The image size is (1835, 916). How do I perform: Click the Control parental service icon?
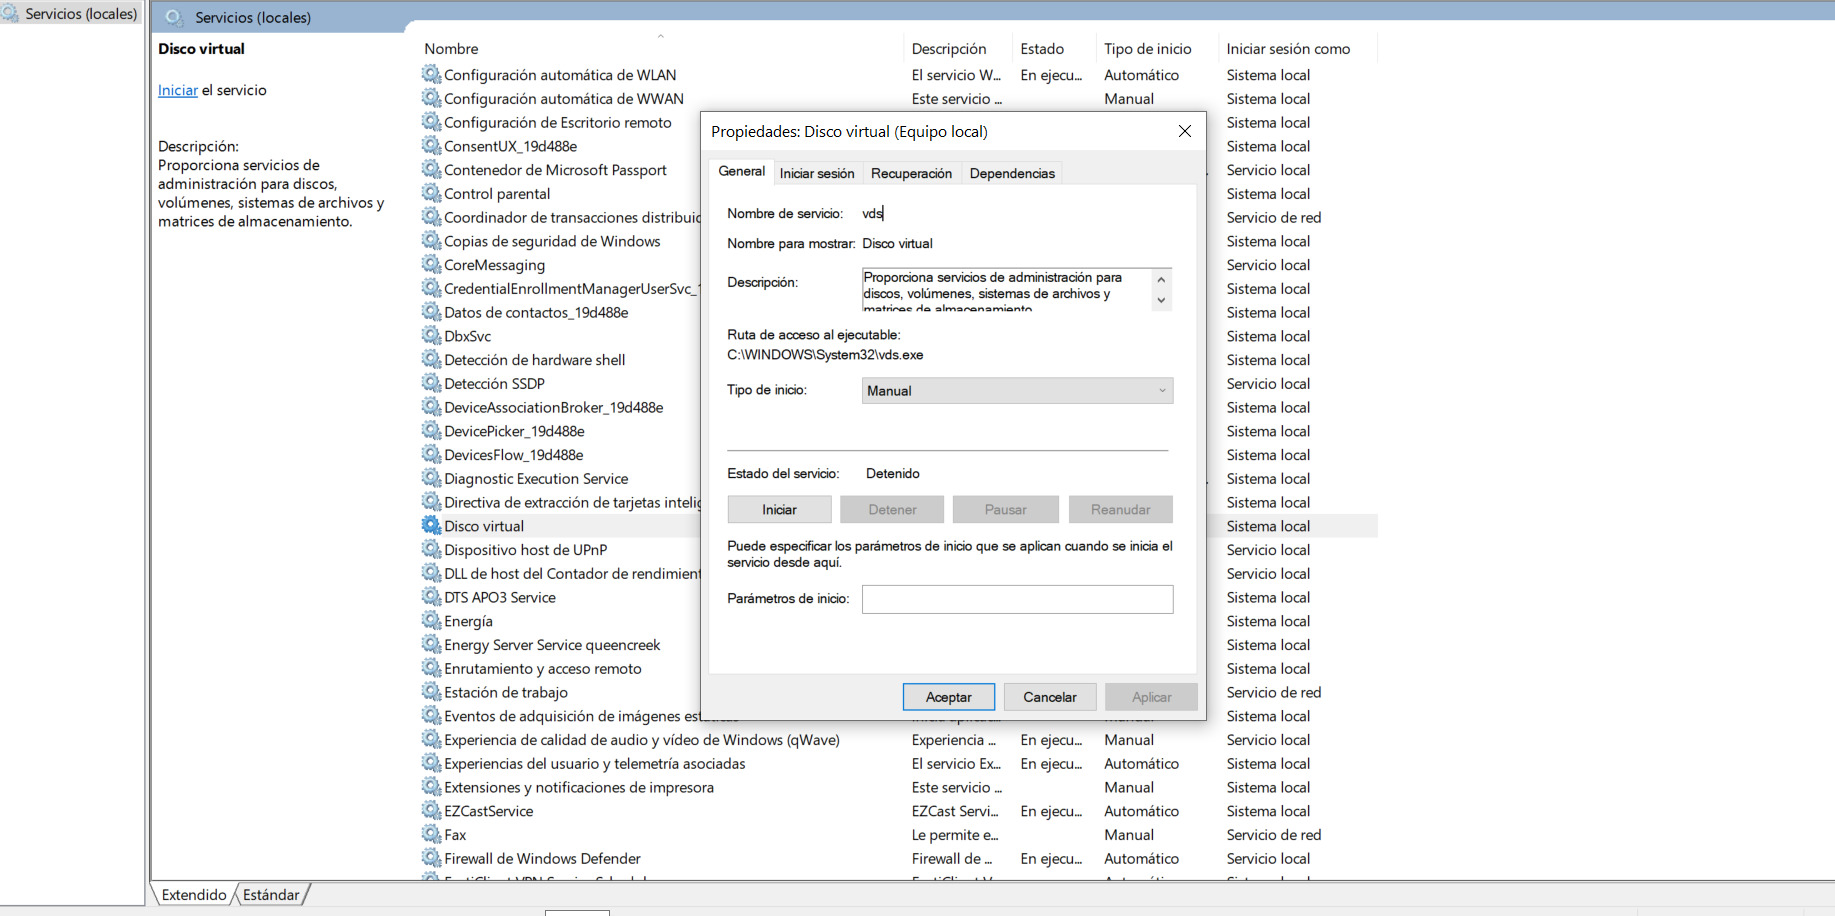(431, 194)
